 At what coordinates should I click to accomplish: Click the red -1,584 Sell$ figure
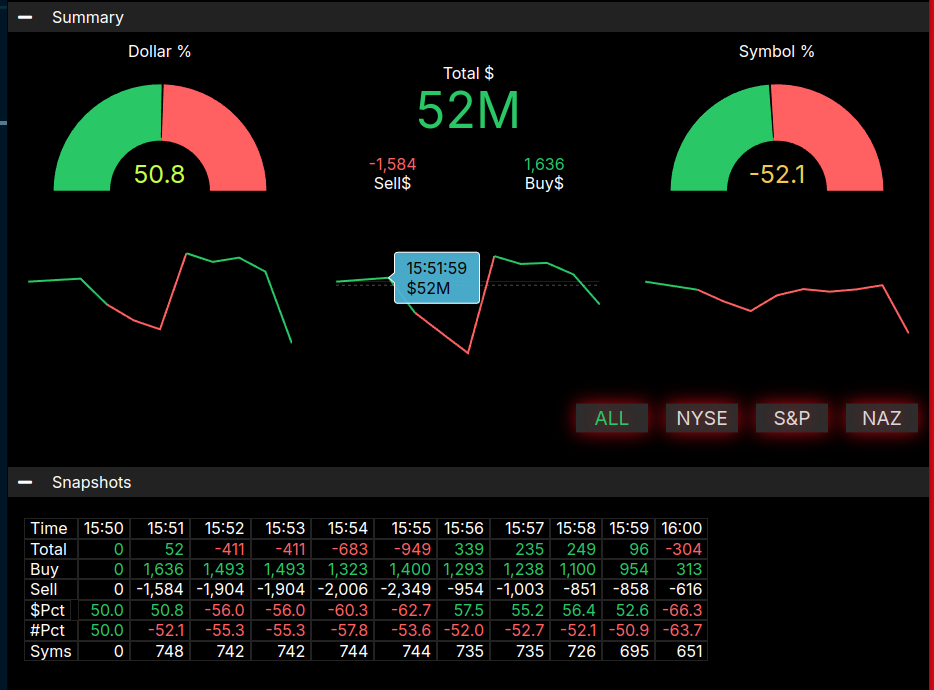(392, 164)
